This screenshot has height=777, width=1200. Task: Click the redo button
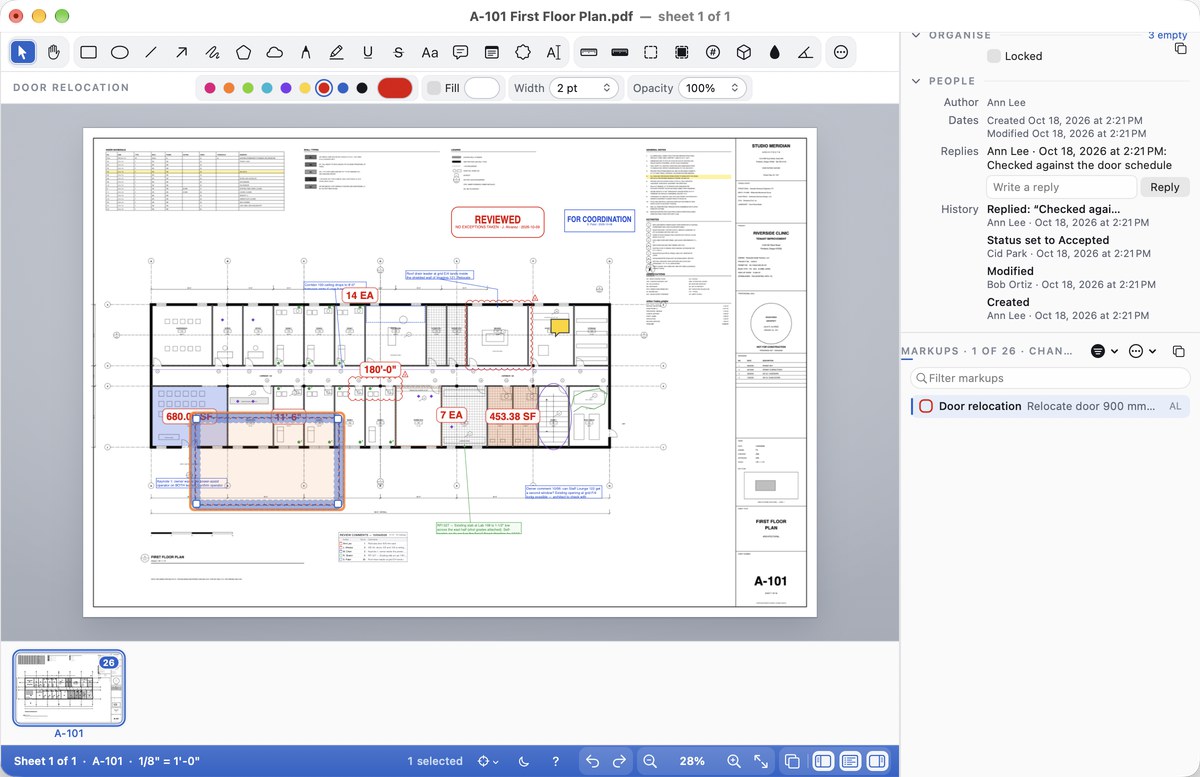(619, 761)
